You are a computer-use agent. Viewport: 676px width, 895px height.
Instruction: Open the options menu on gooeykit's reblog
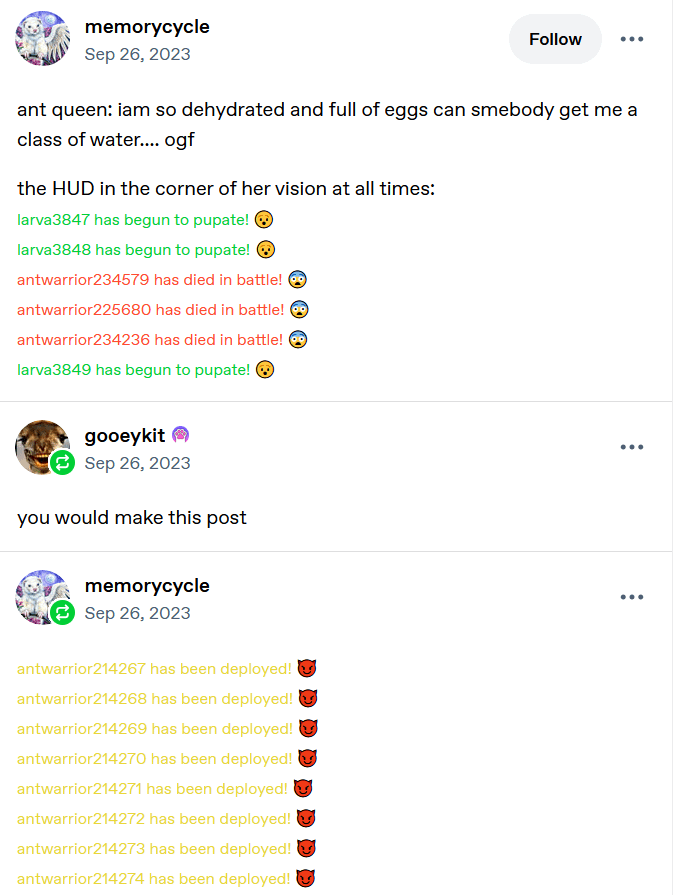pyautogui.click(x=632, y=447)
